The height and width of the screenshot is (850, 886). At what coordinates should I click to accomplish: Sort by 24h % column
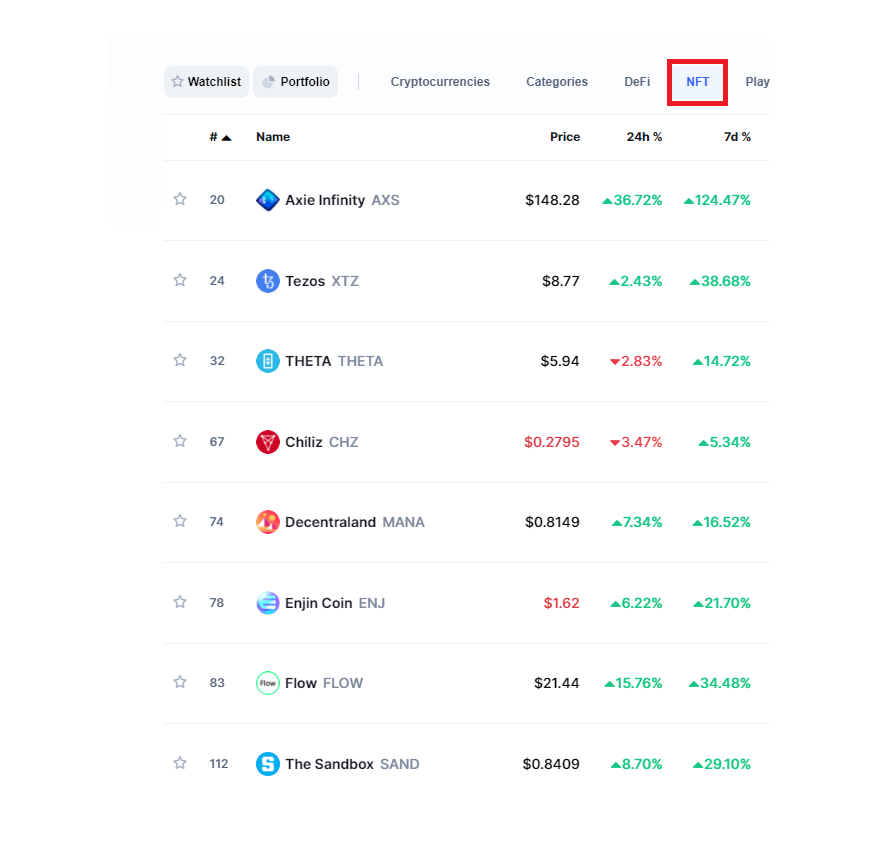click(x=644, y=137)
